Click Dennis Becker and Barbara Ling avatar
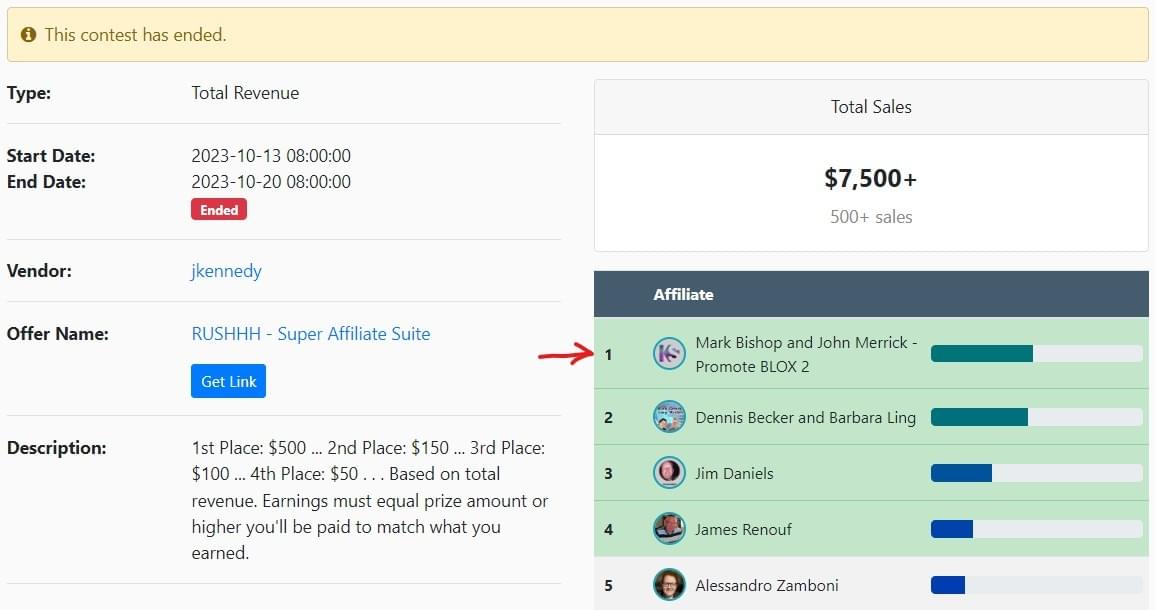Viewport: 1155px width, 610px height. (x=669, y=417)
